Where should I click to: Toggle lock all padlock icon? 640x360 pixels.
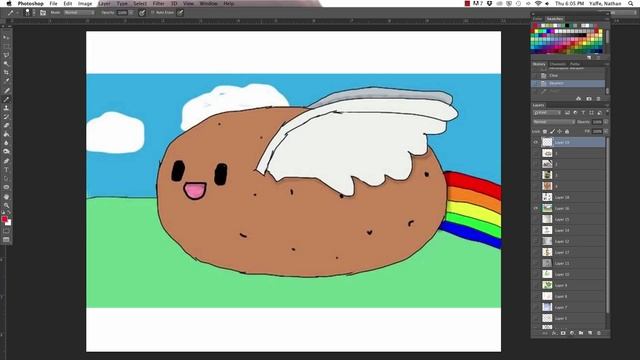click(x=567, y=131)
